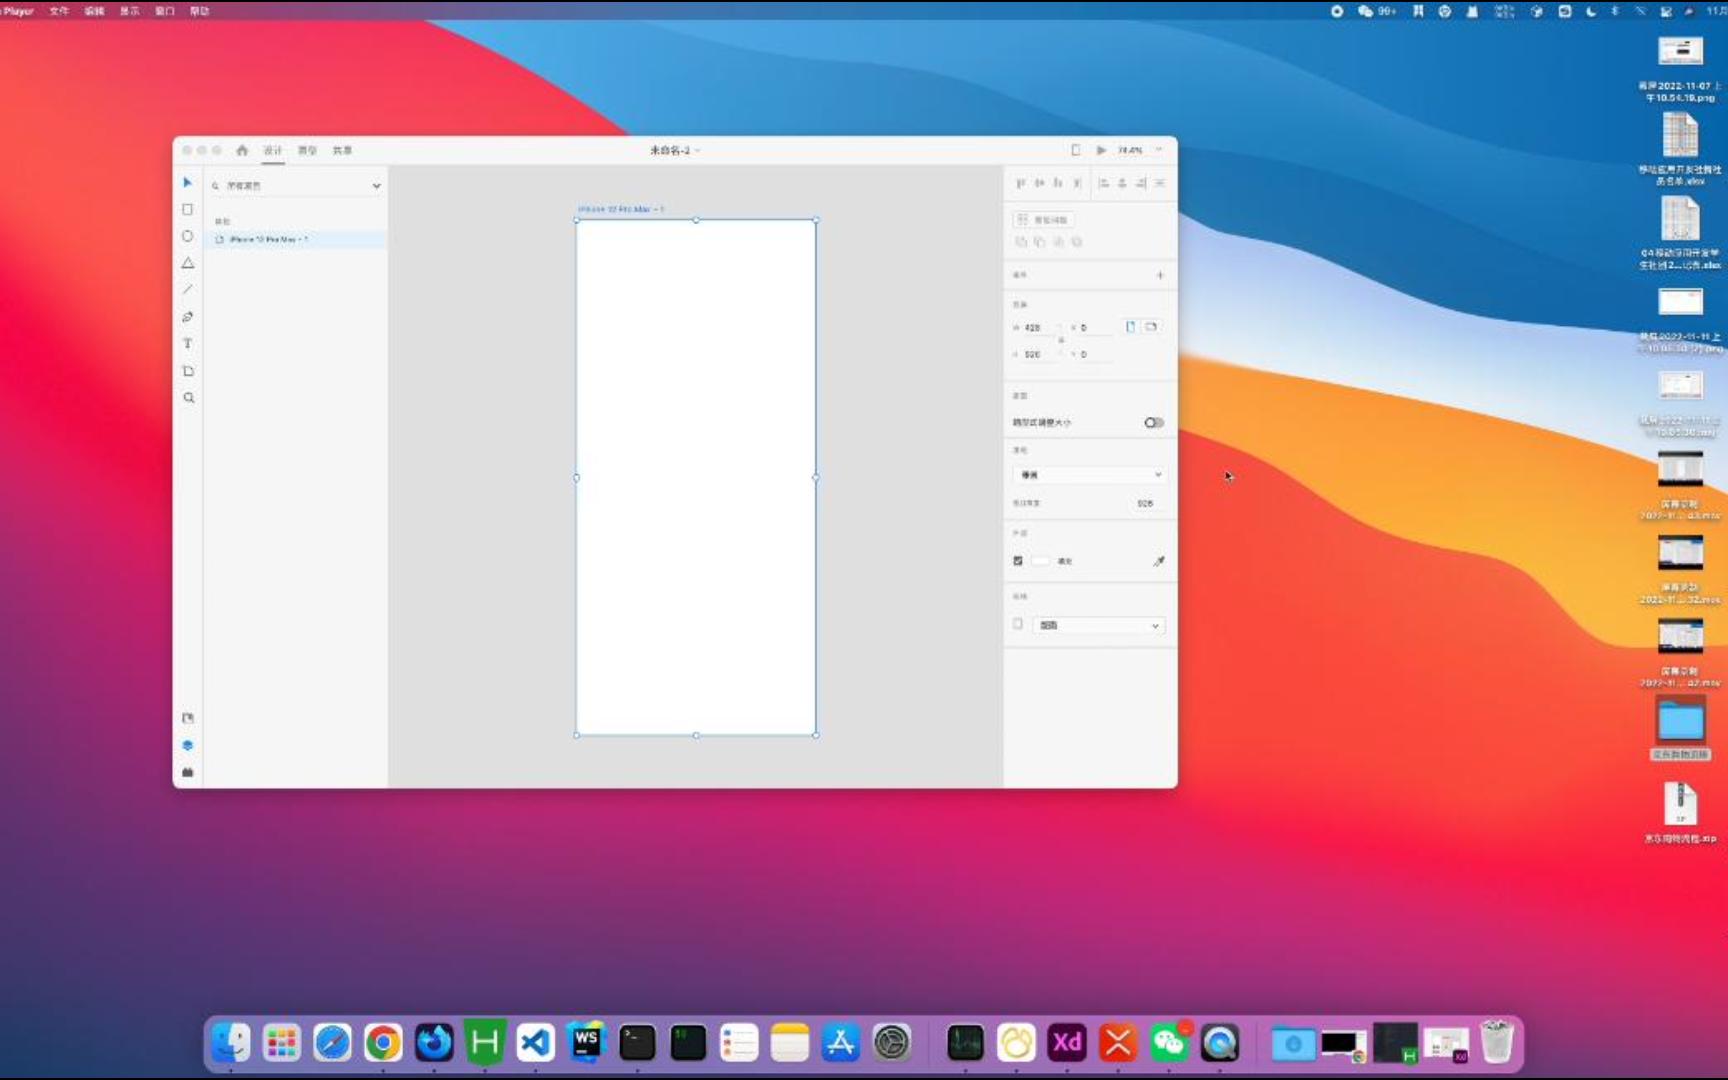This screenshot has width=1728, height=1080.
Task: Open Visual Studio Code from the Dock
Action: 536,1043
